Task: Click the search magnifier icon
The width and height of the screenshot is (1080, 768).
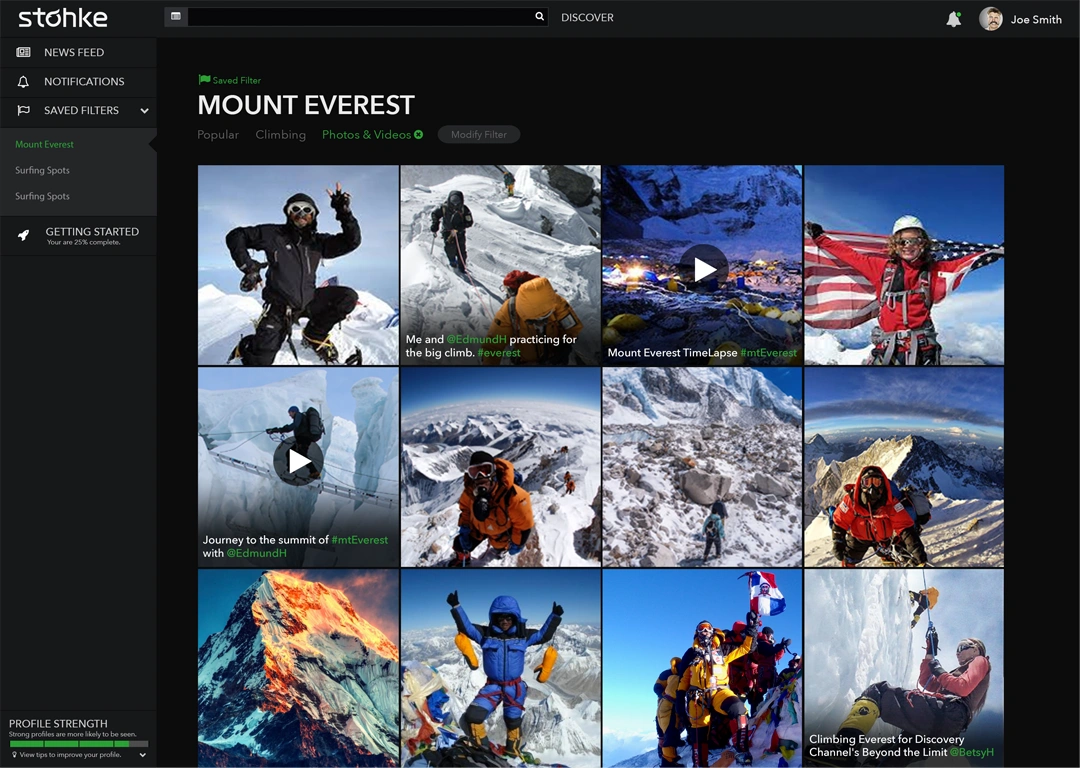Action: 539,17
